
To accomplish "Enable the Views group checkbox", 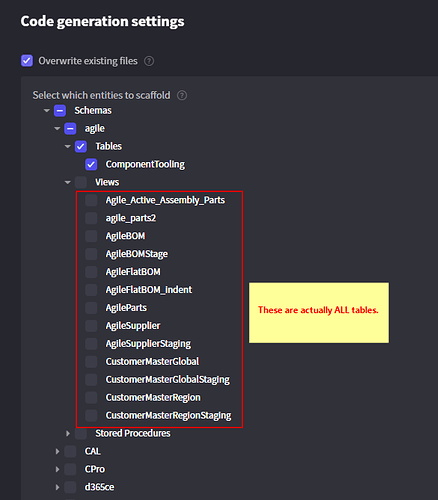I will tap(81, 182).
